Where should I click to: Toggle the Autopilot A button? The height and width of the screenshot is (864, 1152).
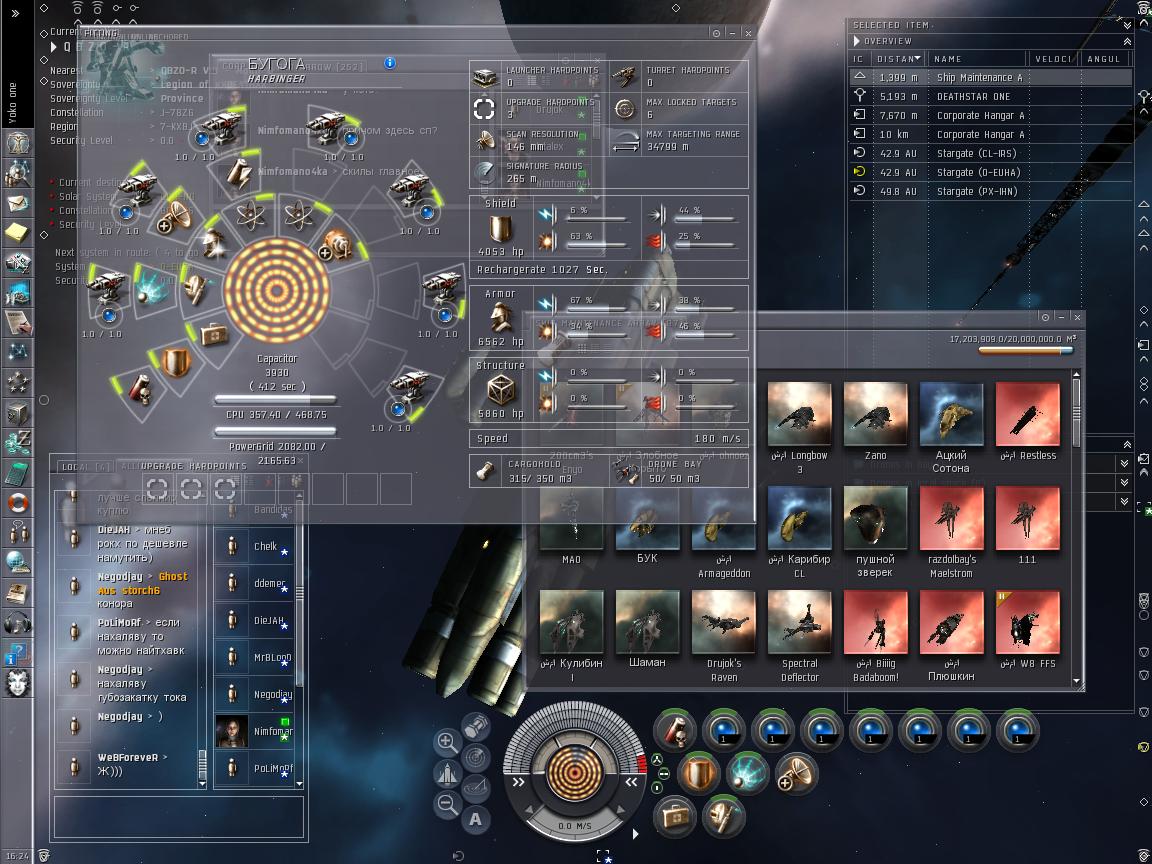point(476,819)
